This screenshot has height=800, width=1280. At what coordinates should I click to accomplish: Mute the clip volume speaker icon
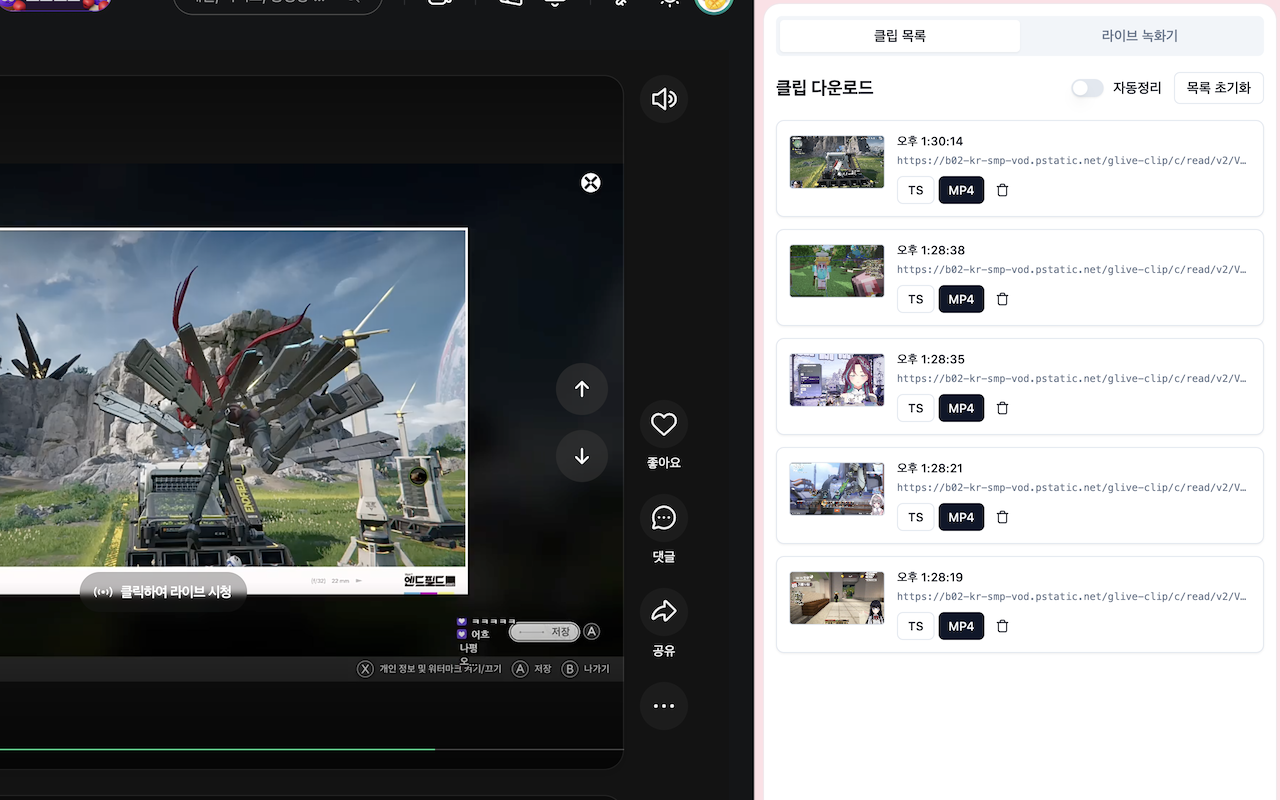pyautogui.click(x=664, y=99)
